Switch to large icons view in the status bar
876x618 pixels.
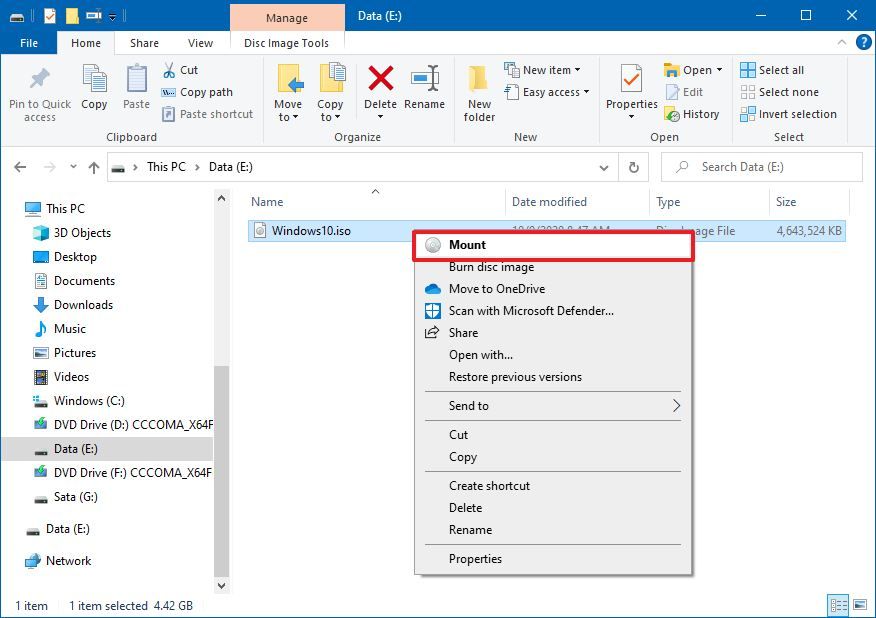[862, 605]
